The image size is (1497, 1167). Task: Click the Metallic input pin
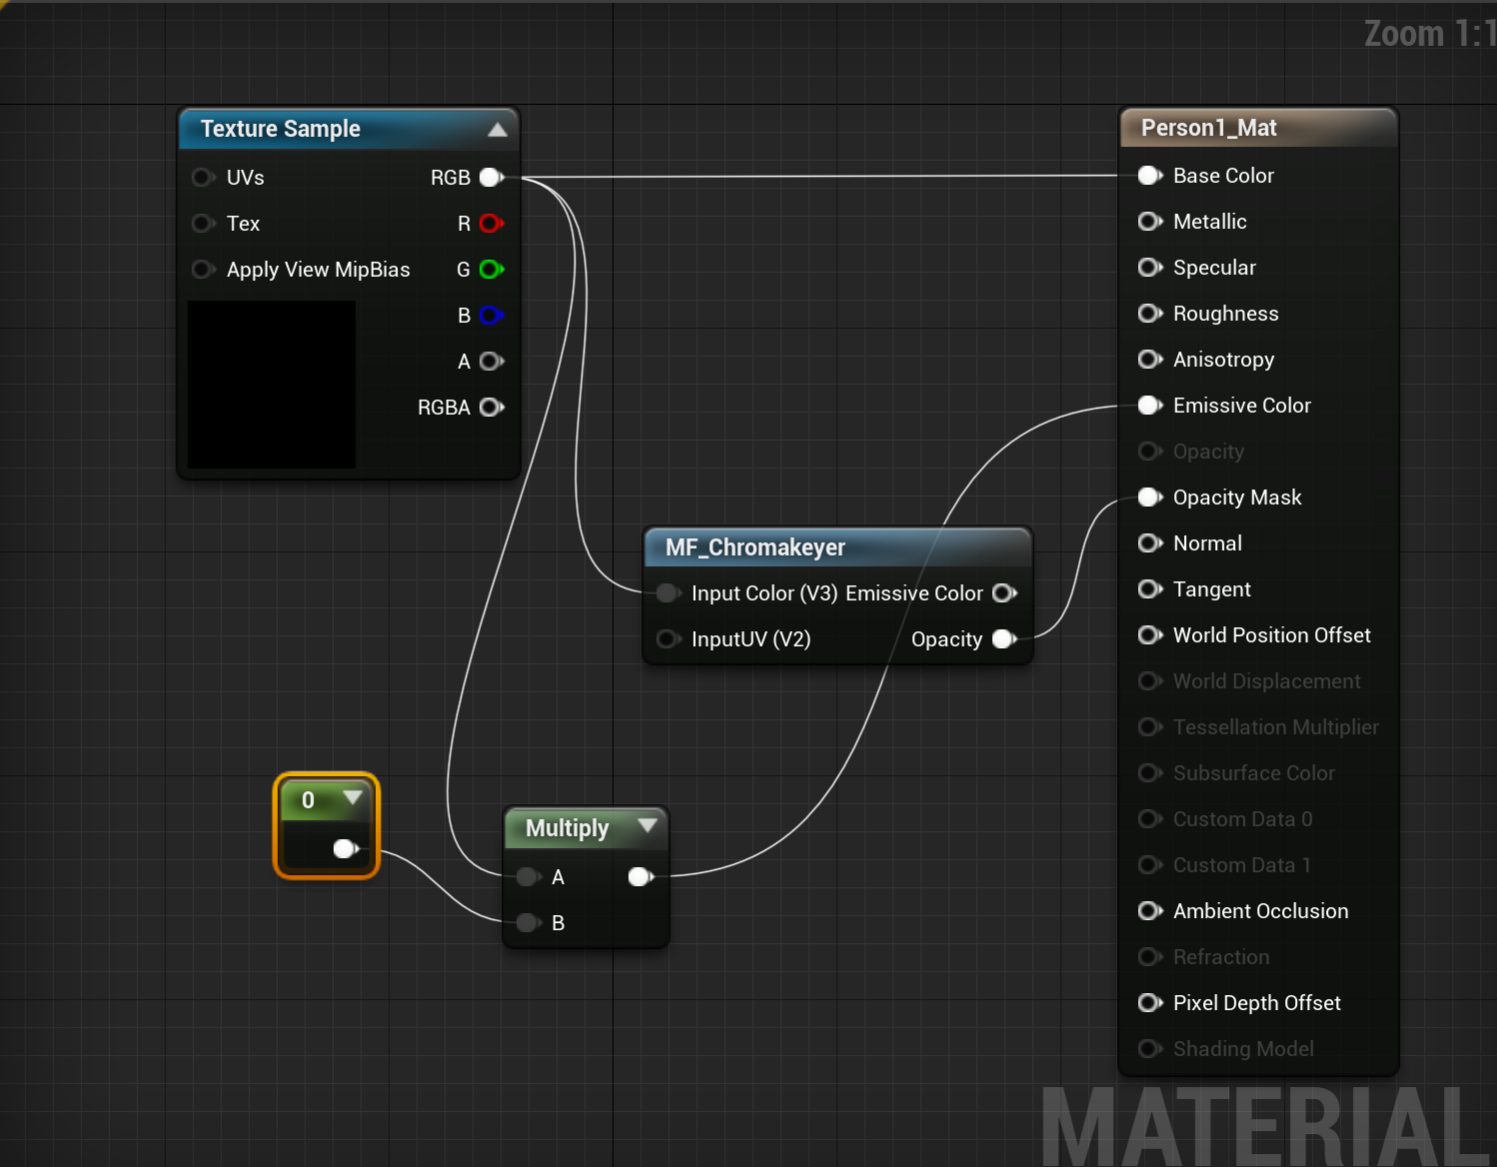coord(1150,221)
